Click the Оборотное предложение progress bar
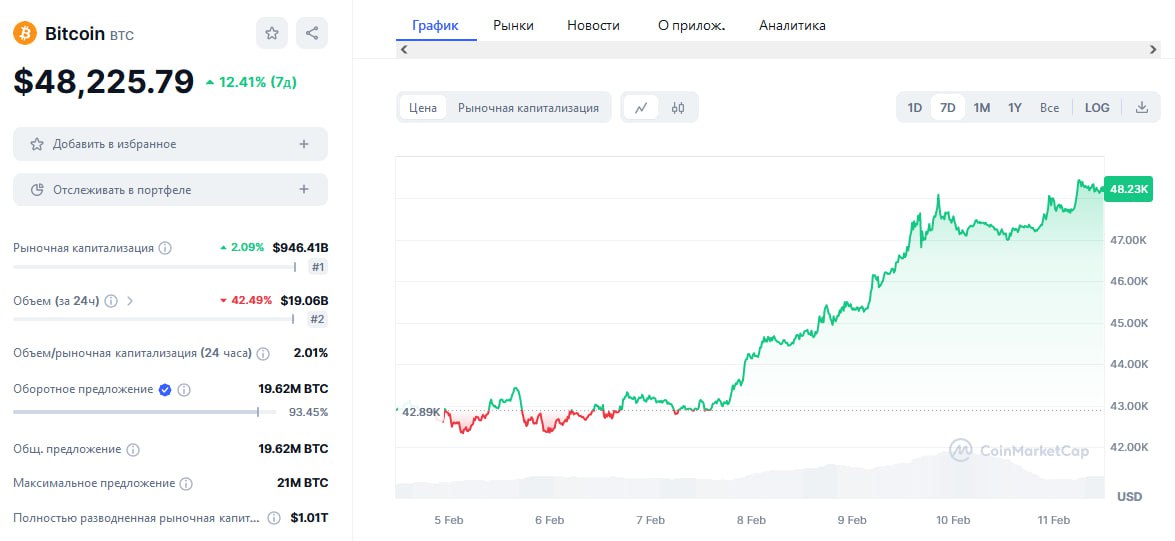The height and width of the screenshot is (541, 1175). click(137, 412)
